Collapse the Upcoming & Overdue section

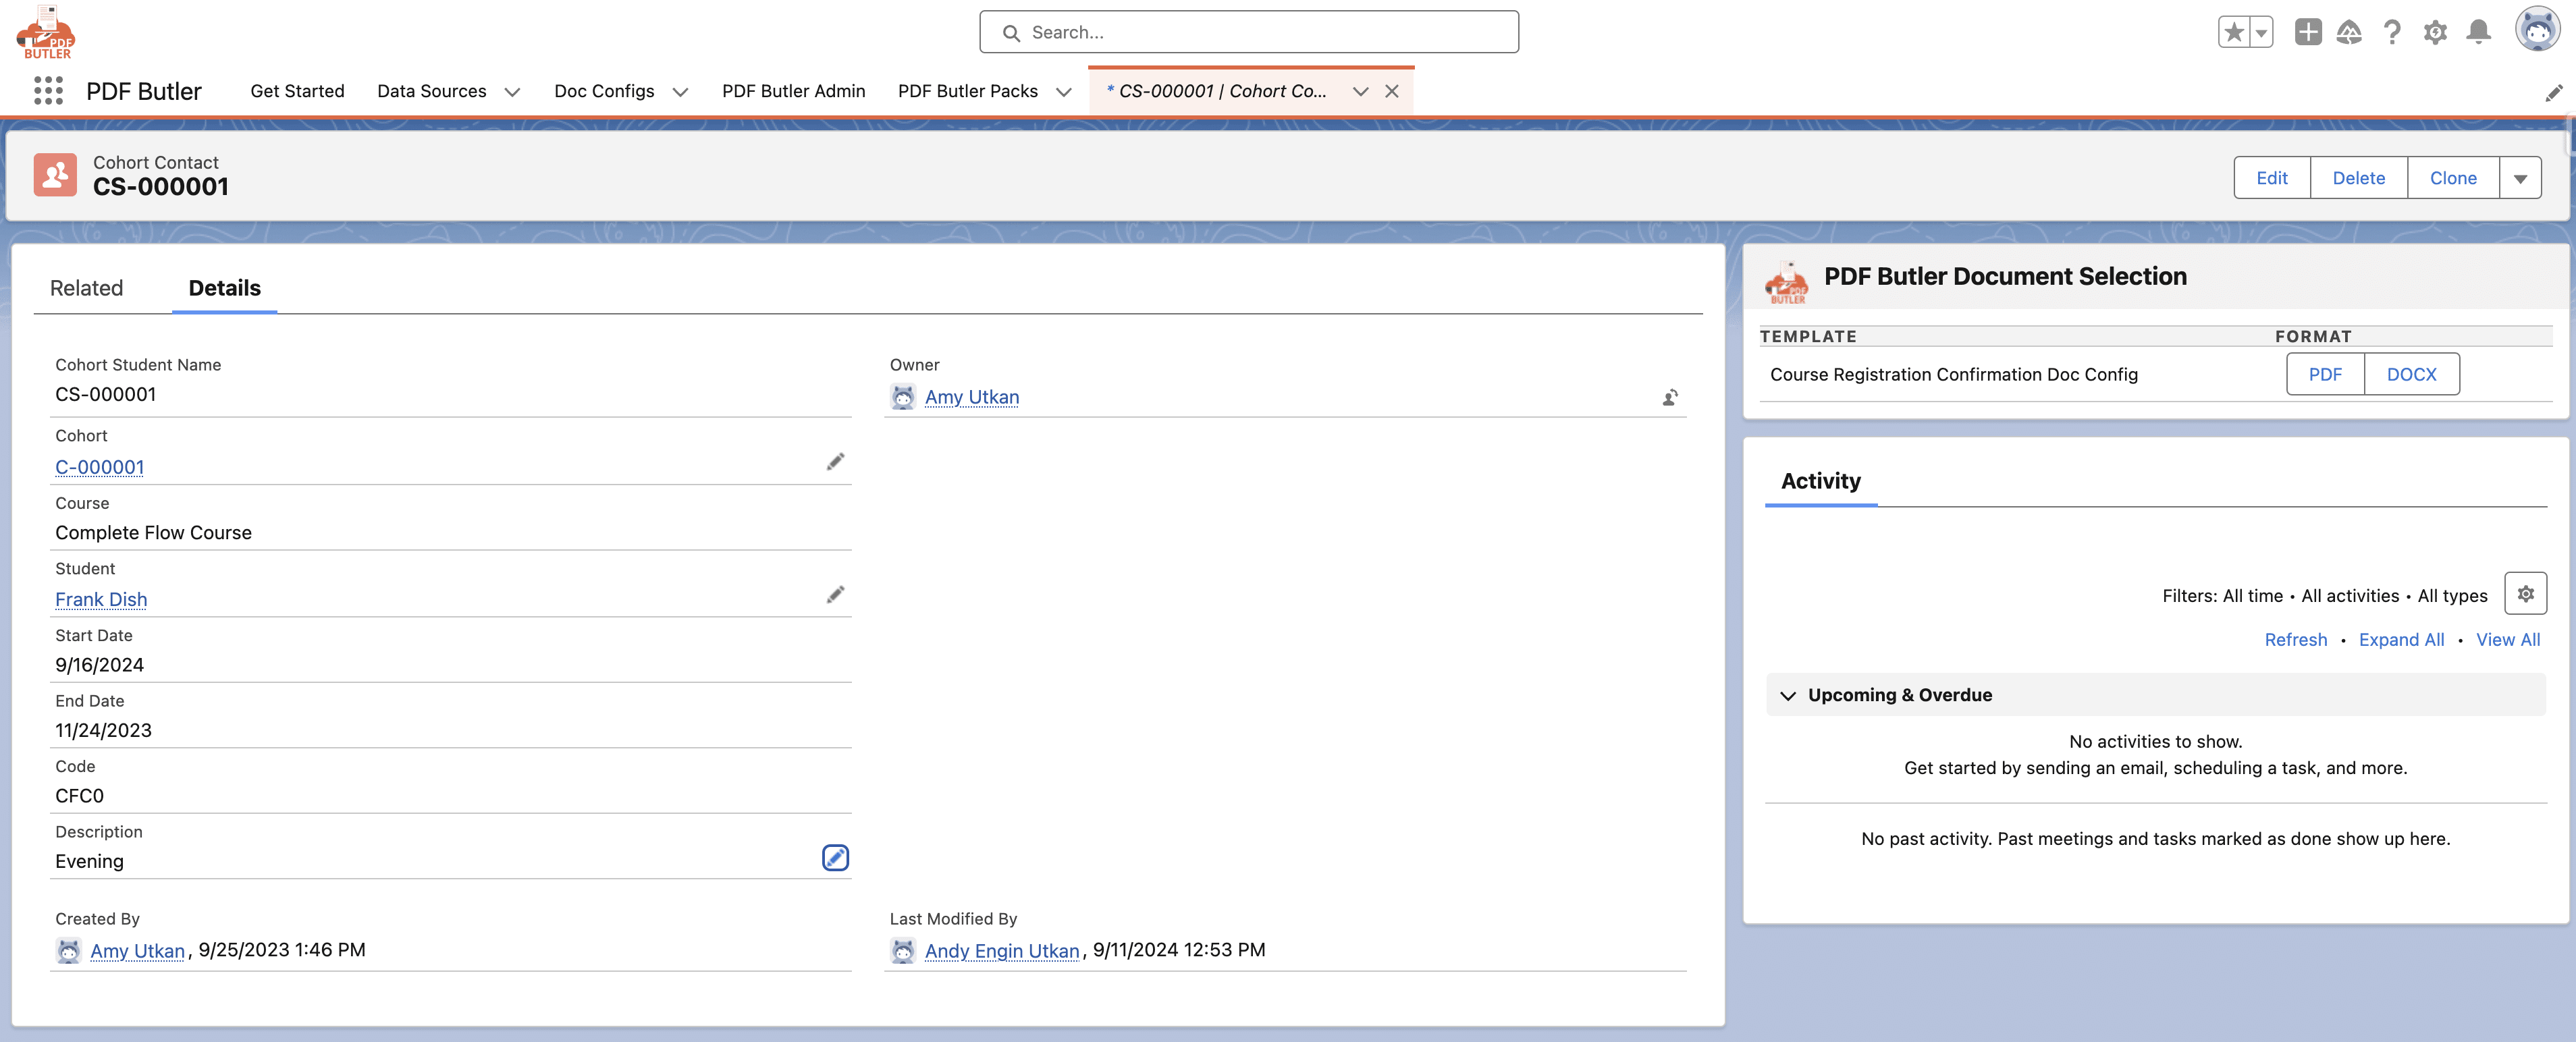coord(1788,695)
